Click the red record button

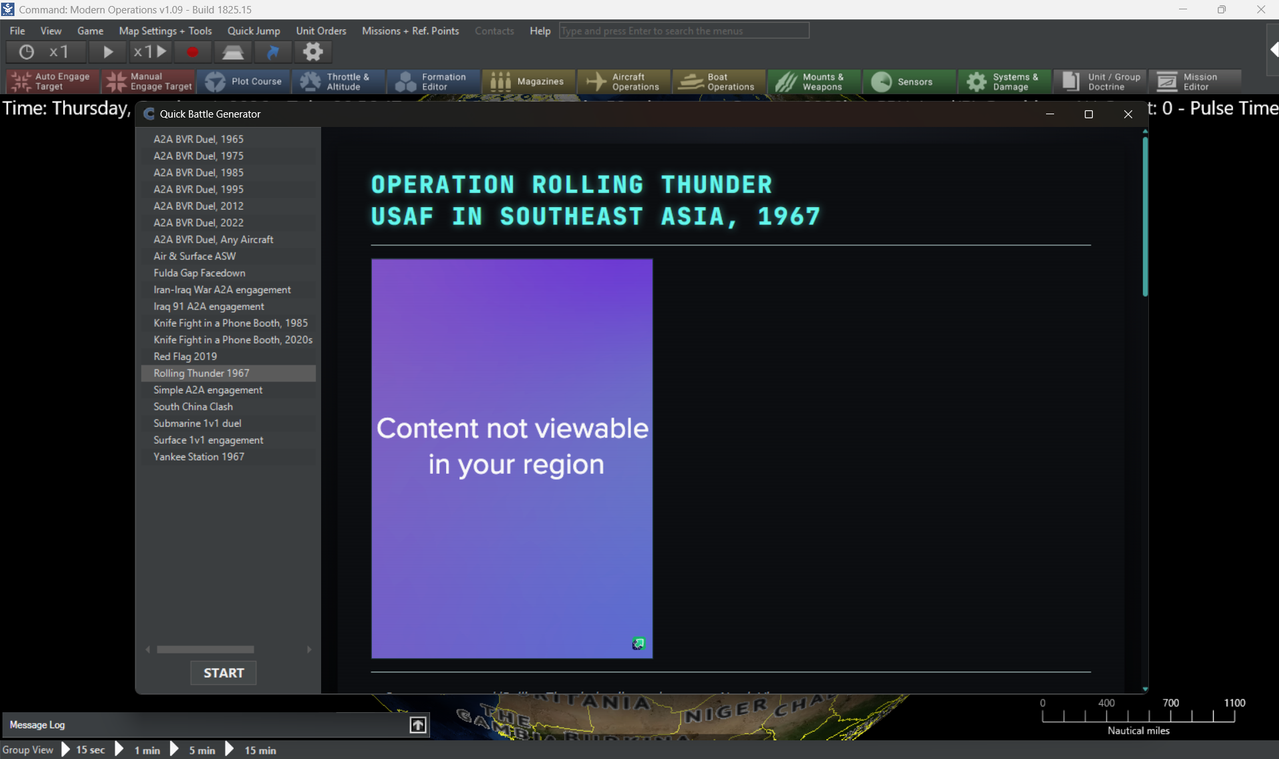coord(193,52)
